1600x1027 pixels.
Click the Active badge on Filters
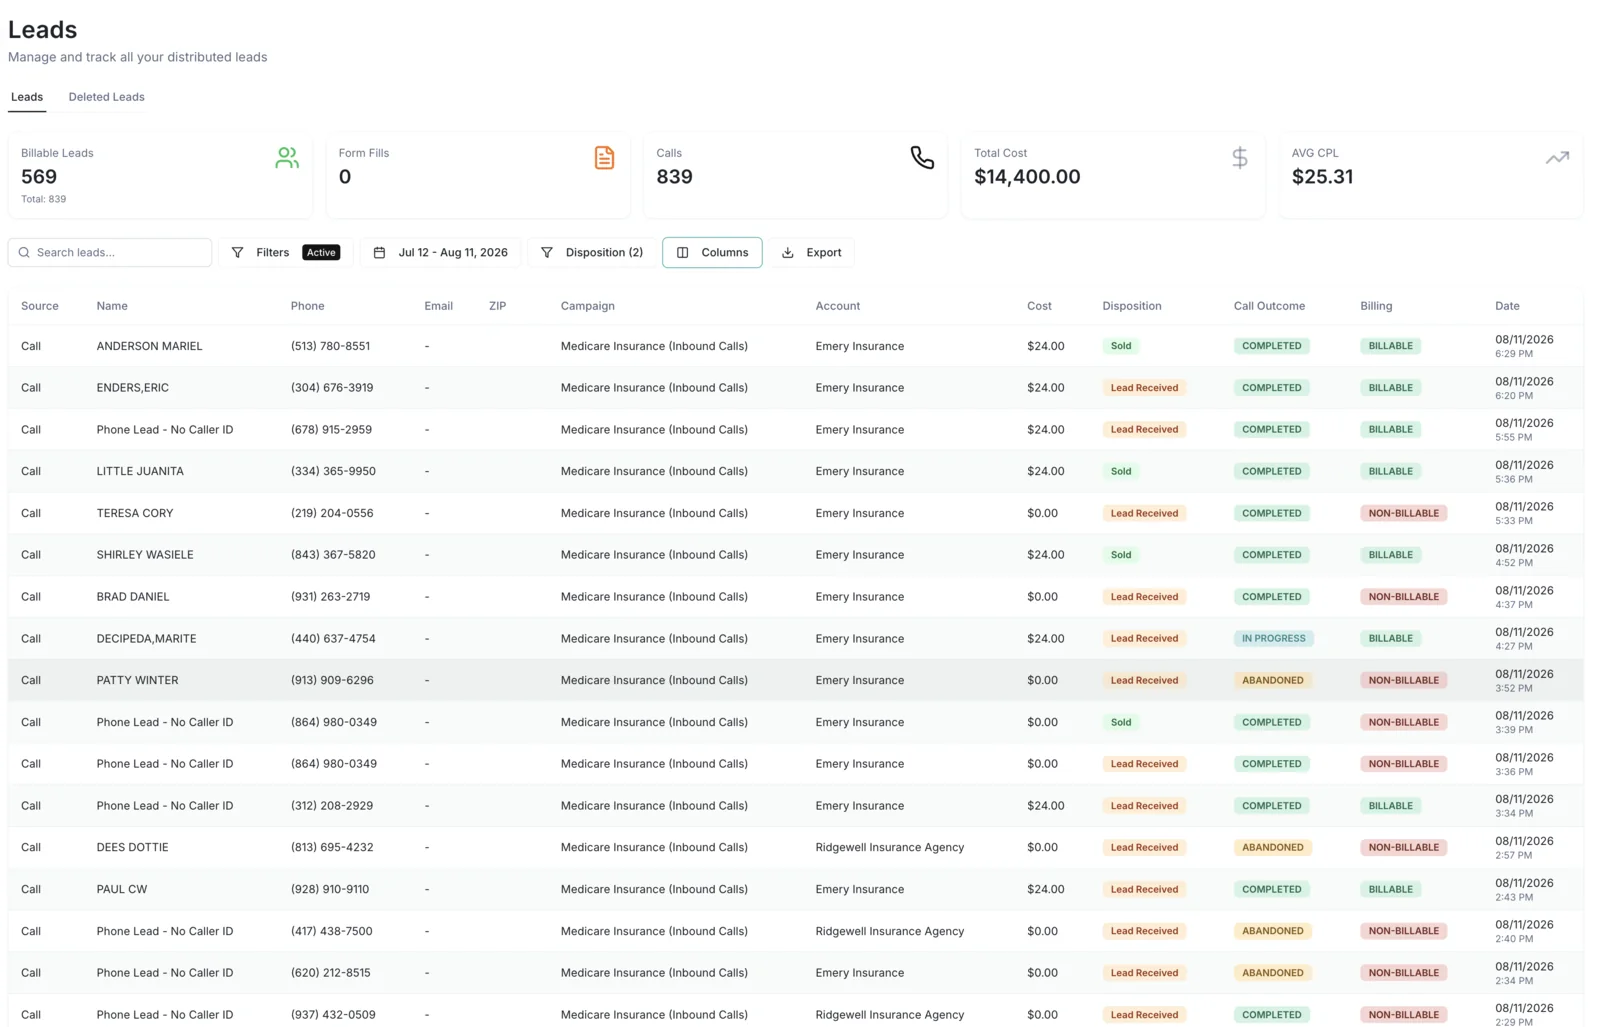coord(321,253)
